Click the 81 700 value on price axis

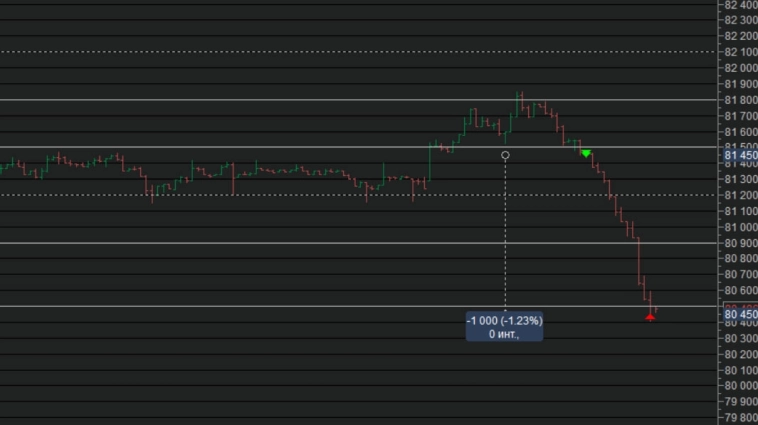[x=741, y=116]
